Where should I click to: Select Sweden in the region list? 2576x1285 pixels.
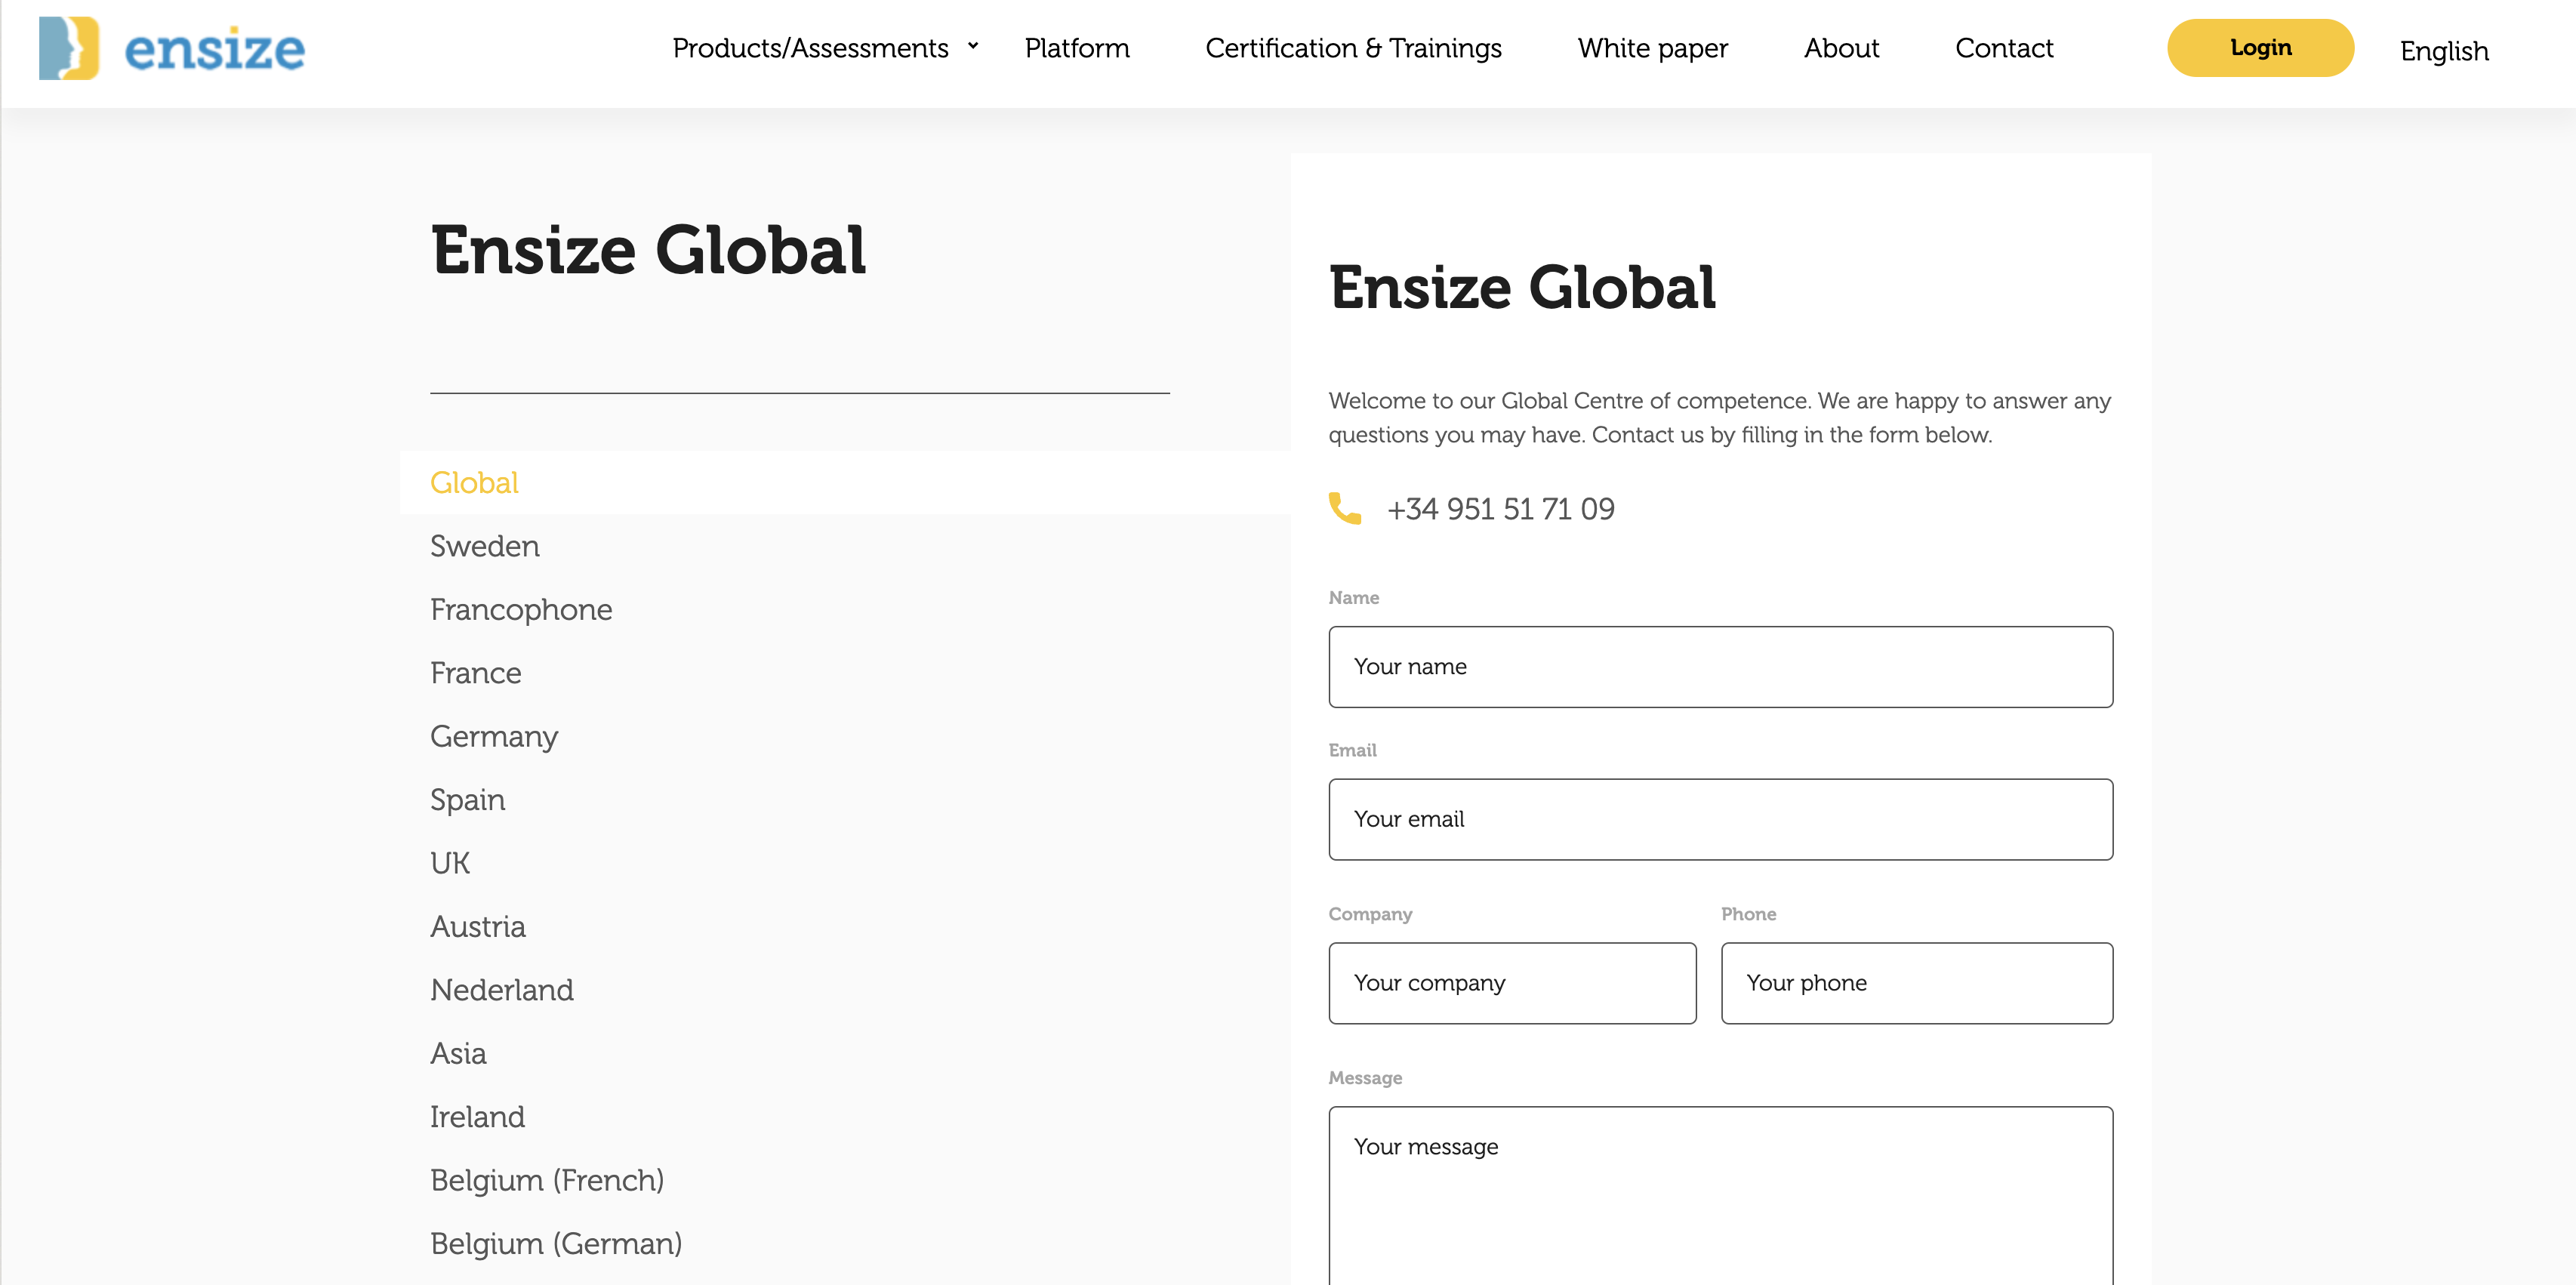484,546
